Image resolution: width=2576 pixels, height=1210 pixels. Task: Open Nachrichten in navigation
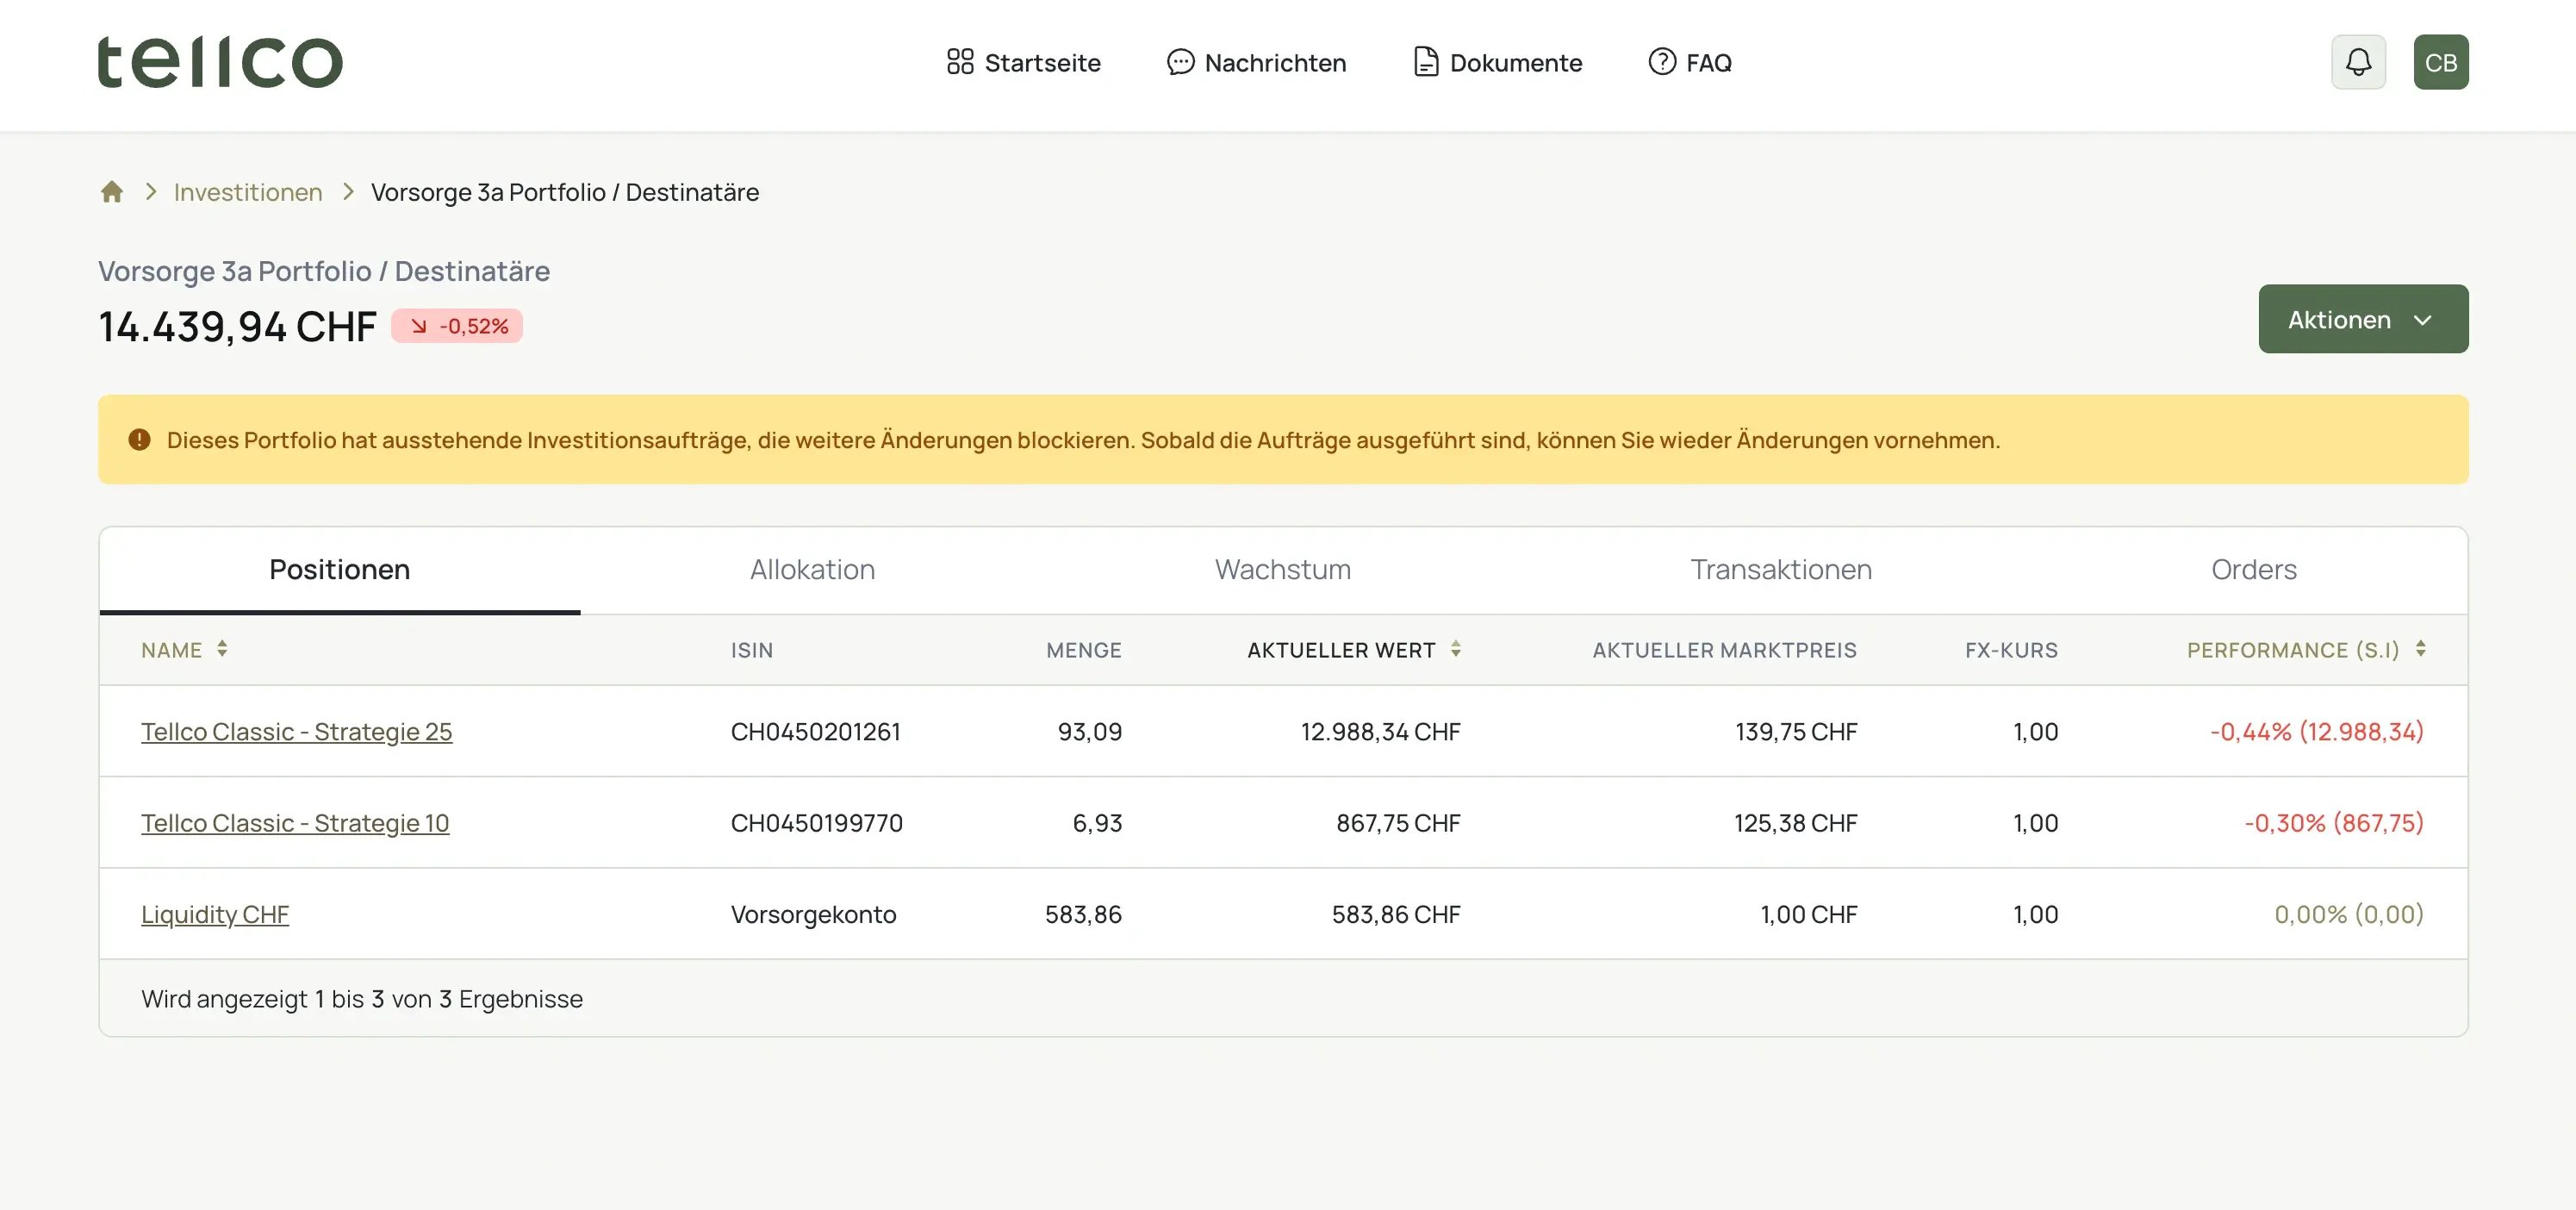[1256, 62]
